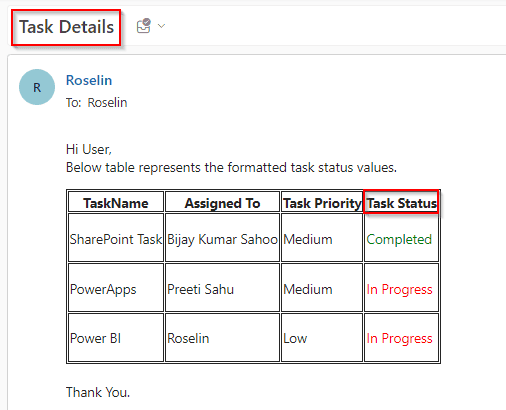
Task: Click the 'Thank You.' closing text
Action: point(98,392)
